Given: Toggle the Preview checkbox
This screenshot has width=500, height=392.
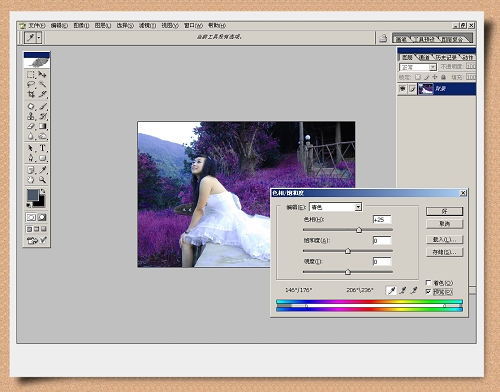Looking at the screenshot, I should pyautogui.click(x=428, y=292).
